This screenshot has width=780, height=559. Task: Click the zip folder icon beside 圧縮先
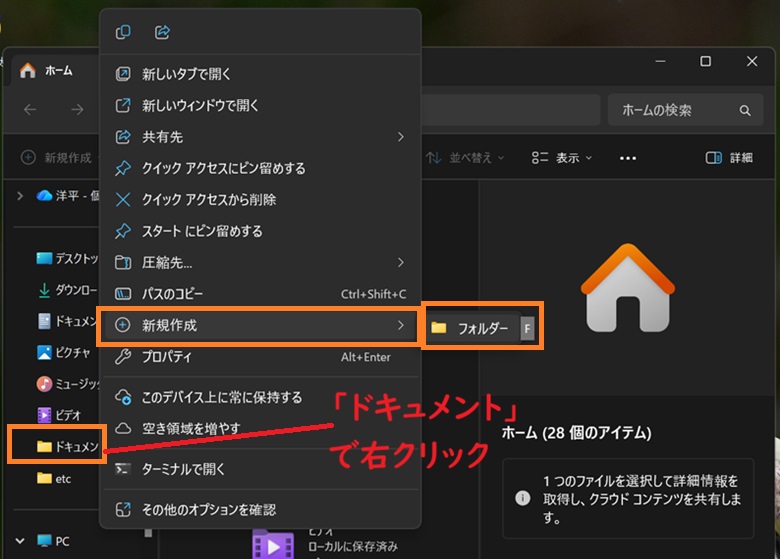tap(123, 262)
